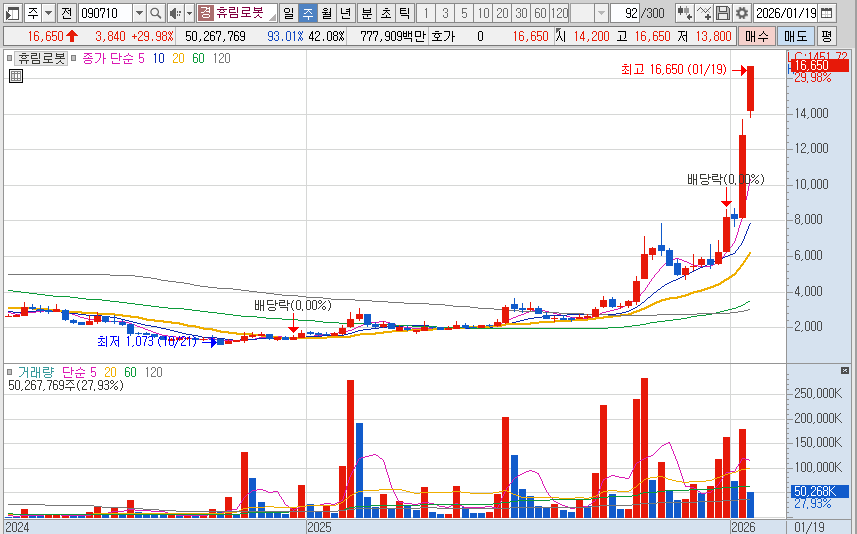Click the 평 button
This screenshot has height=534, width=857.
(826, 36)
